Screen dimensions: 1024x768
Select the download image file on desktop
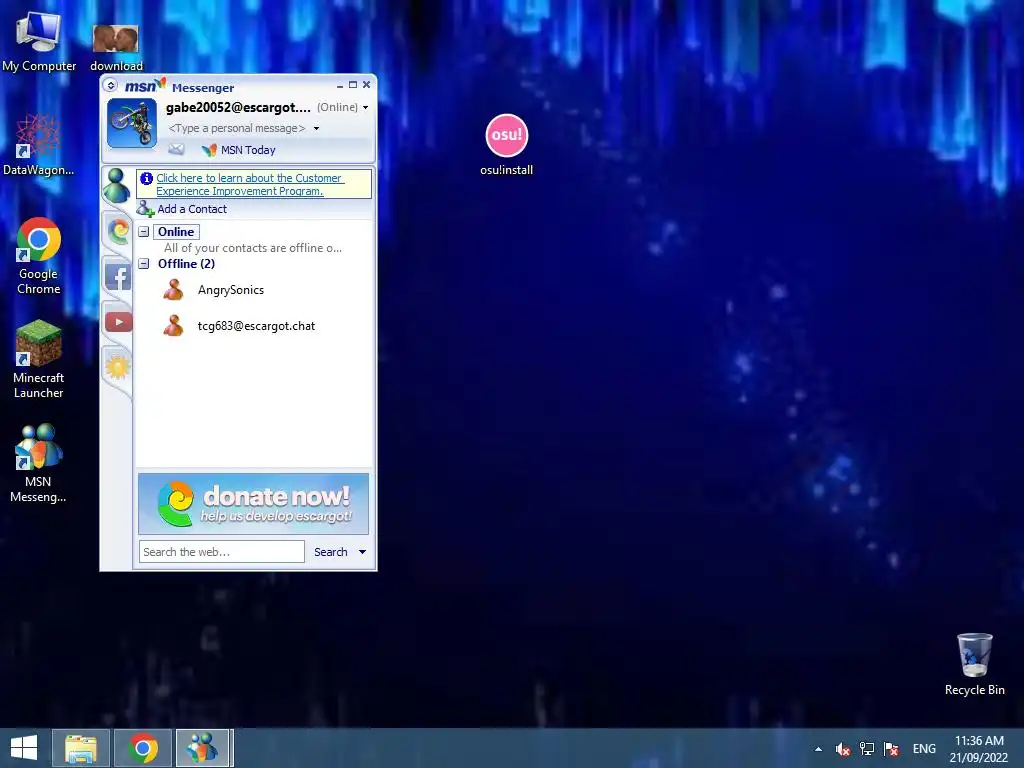pyautogui.click(x=116, y=47)
